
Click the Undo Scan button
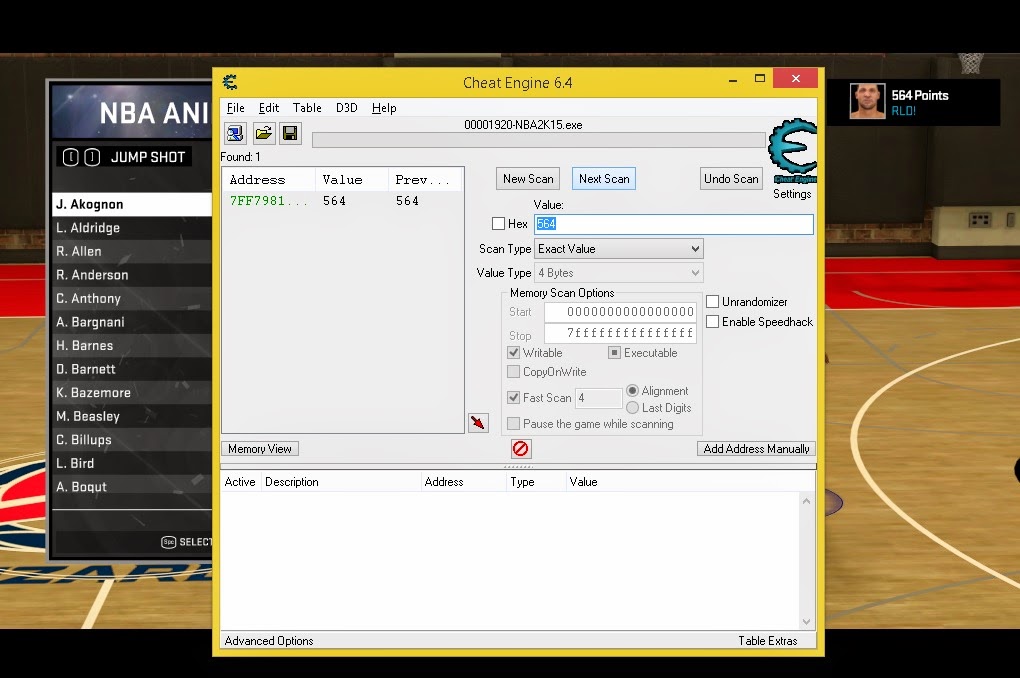(731, 179)
